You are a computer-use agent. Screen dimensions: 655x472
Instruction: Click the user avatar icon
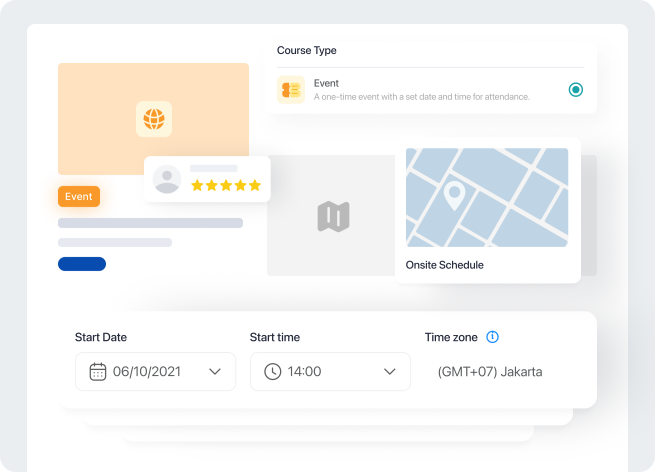(167, 179)
